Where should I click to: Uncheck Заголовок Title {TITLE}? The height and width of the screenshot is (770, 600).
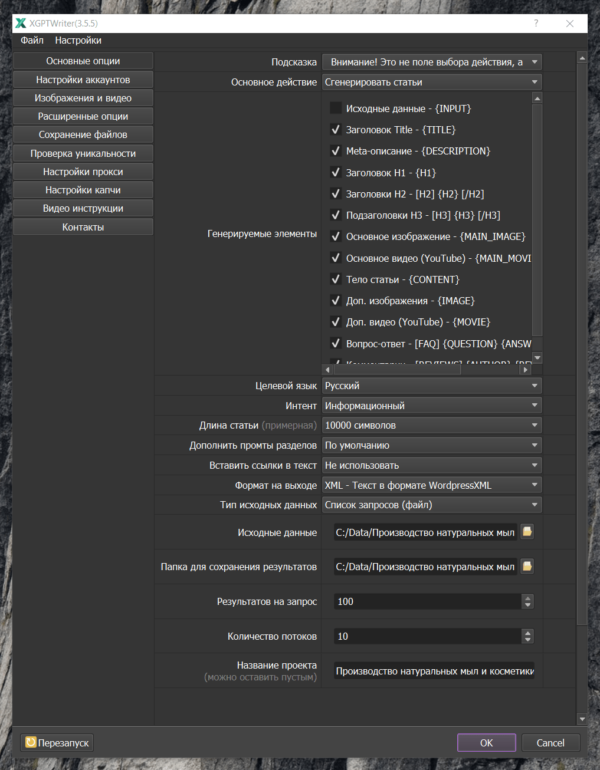(336, 130)
